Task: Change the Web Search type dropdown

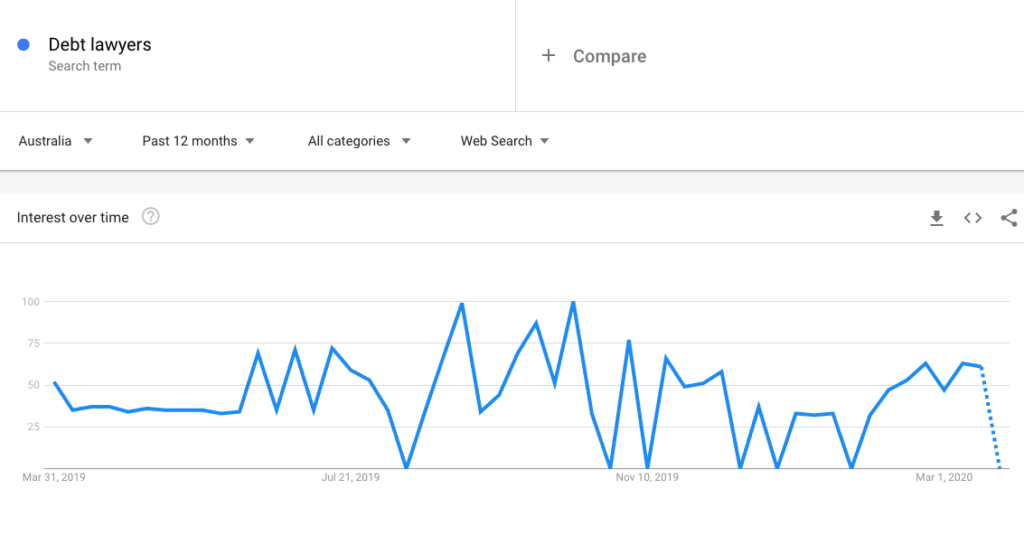Action: click(x=505, y=141)
